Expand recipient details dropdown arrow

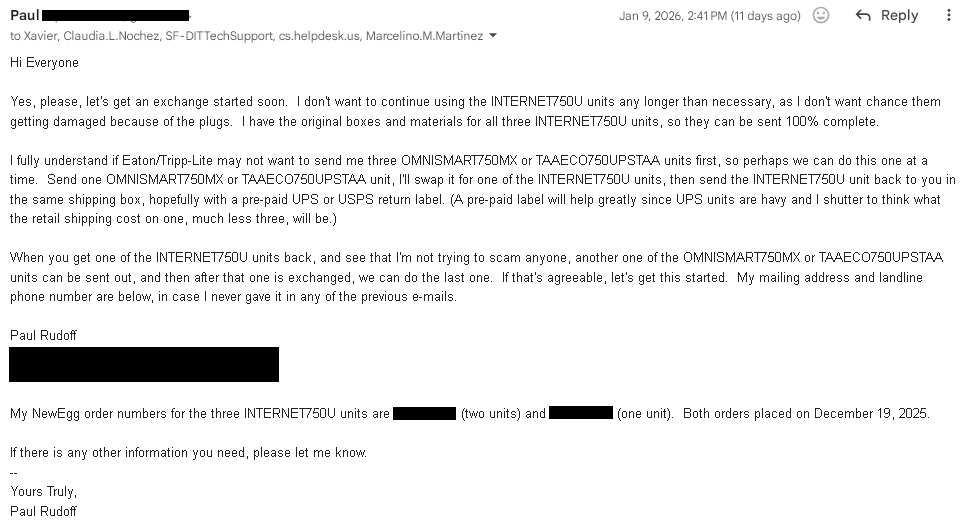493,36
